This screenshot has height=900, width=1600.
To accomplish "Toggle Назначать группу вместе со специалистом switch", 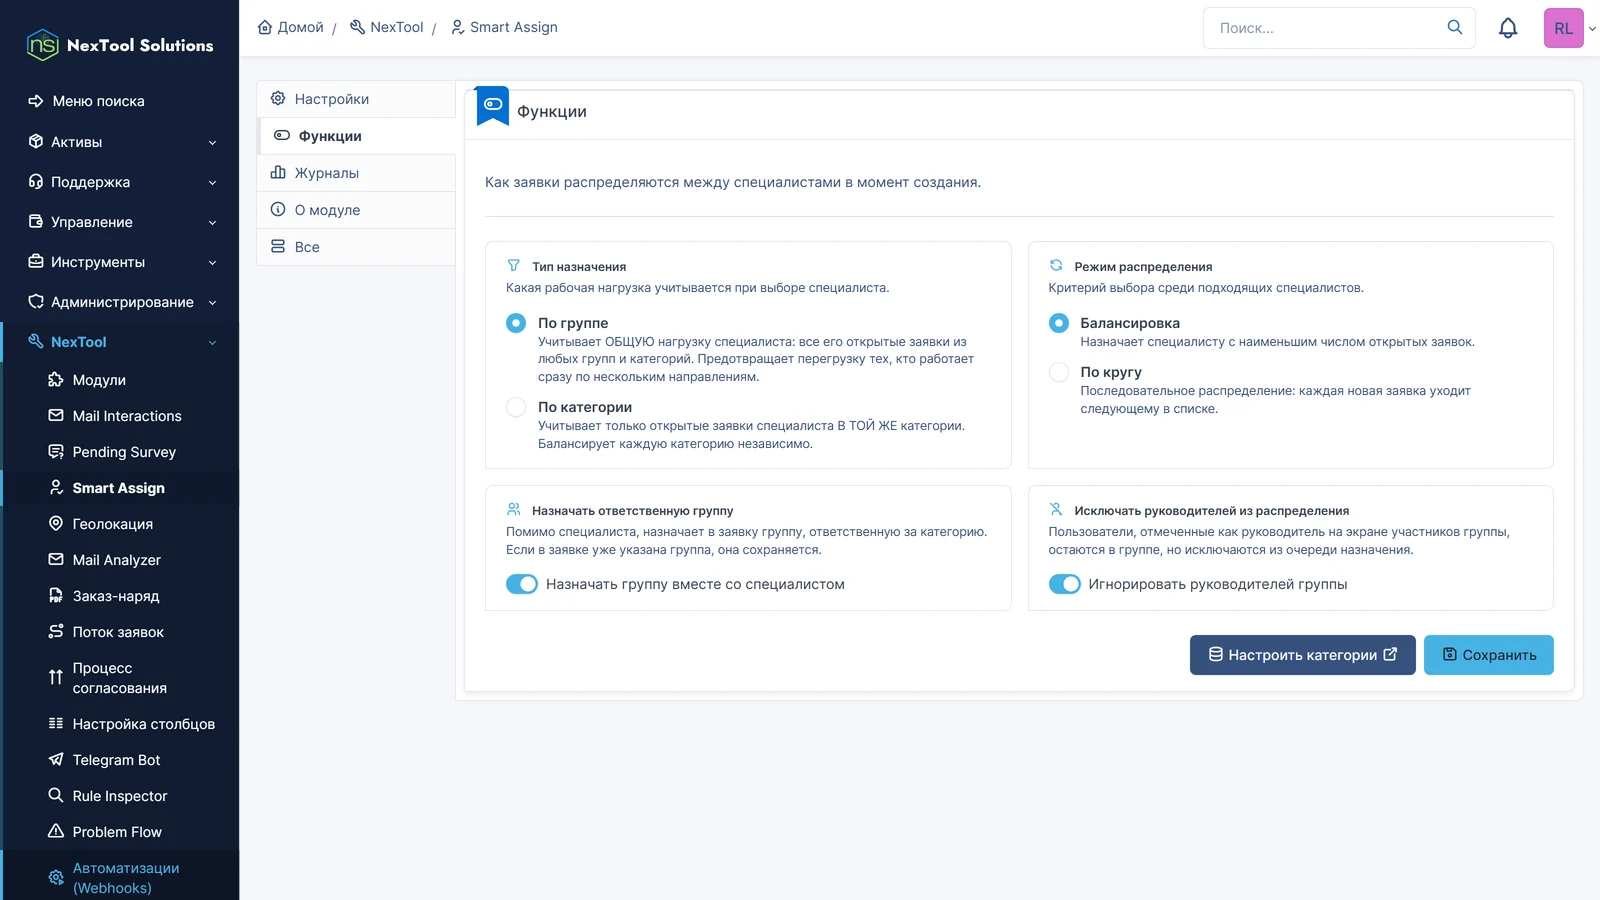I will (522, 584).
